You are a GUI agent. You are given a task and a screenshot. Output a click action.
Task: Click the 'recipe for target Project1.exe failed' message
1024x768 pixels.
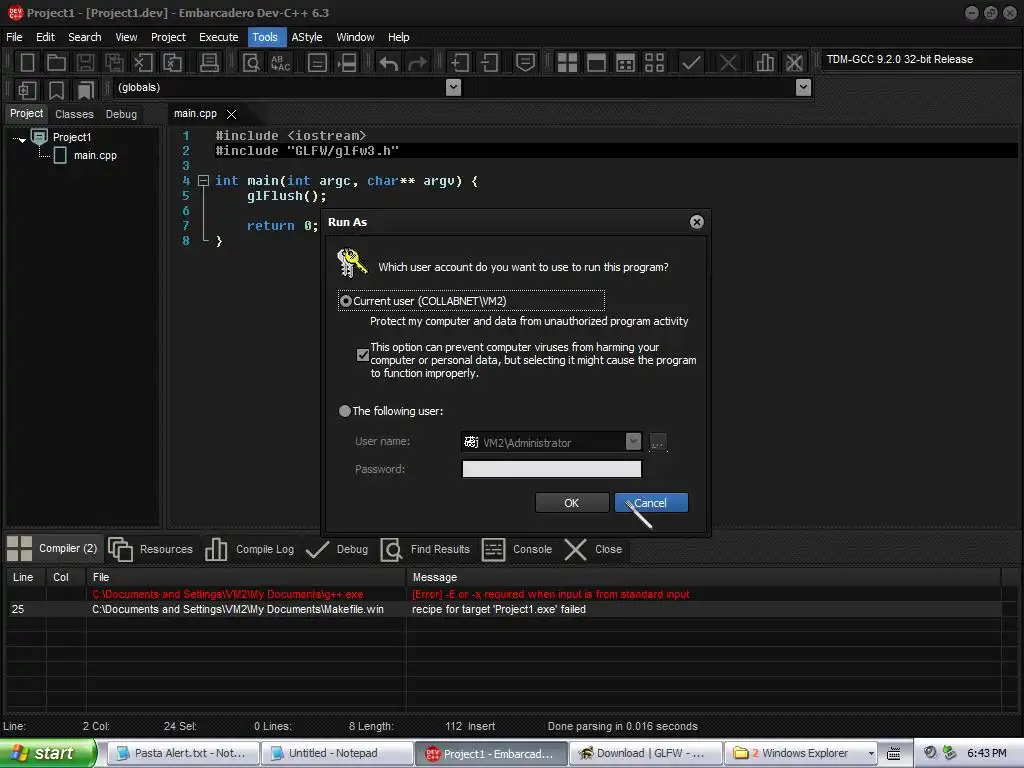[499, 609]
